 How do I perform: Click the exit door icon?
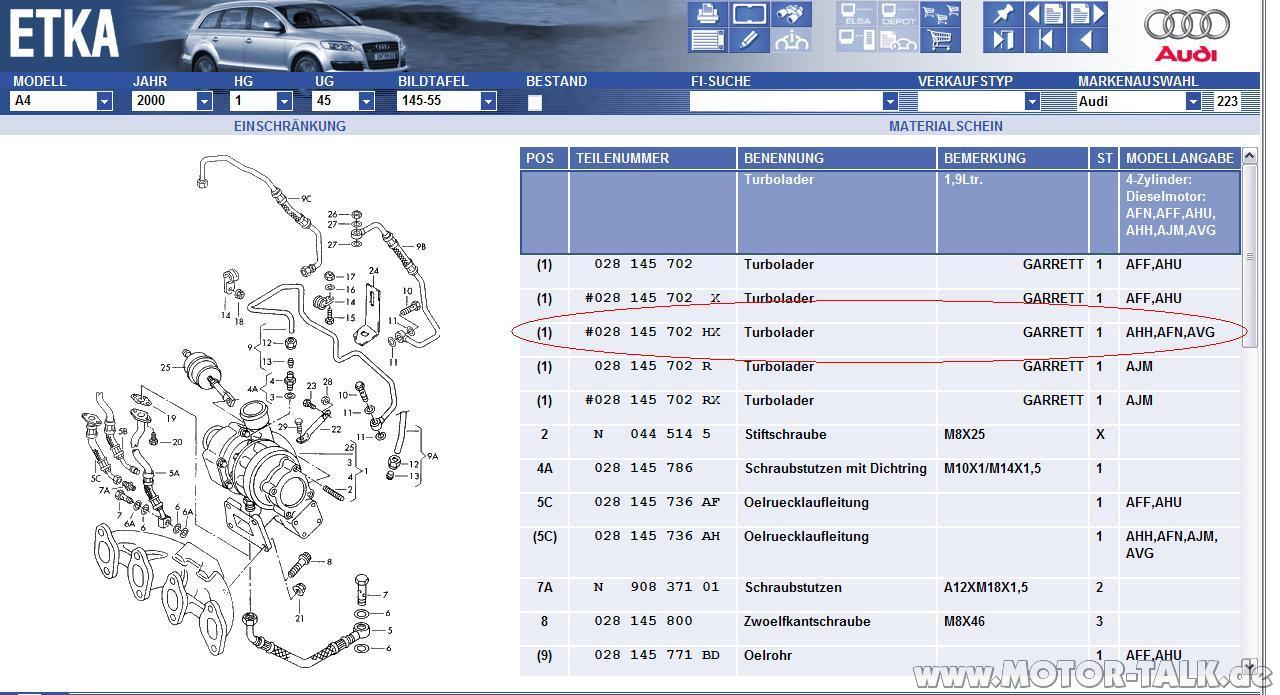pos(1003,41)
